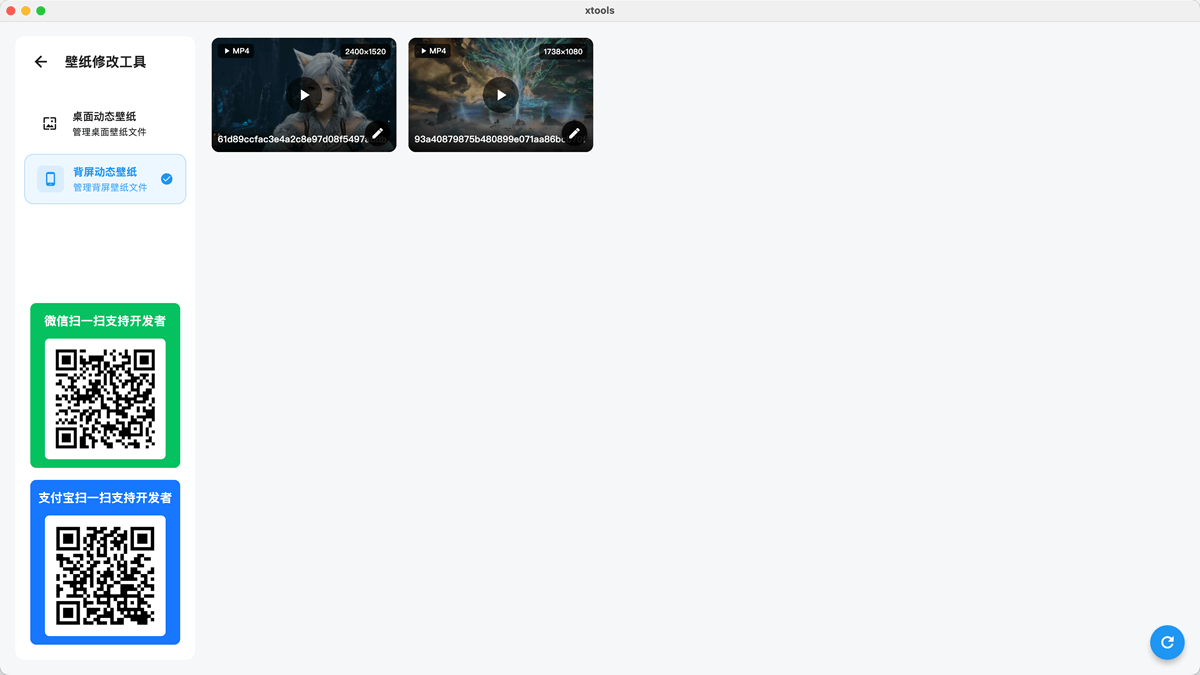
Task: Click the MP4 badge on first video
Action: (237, 51)
